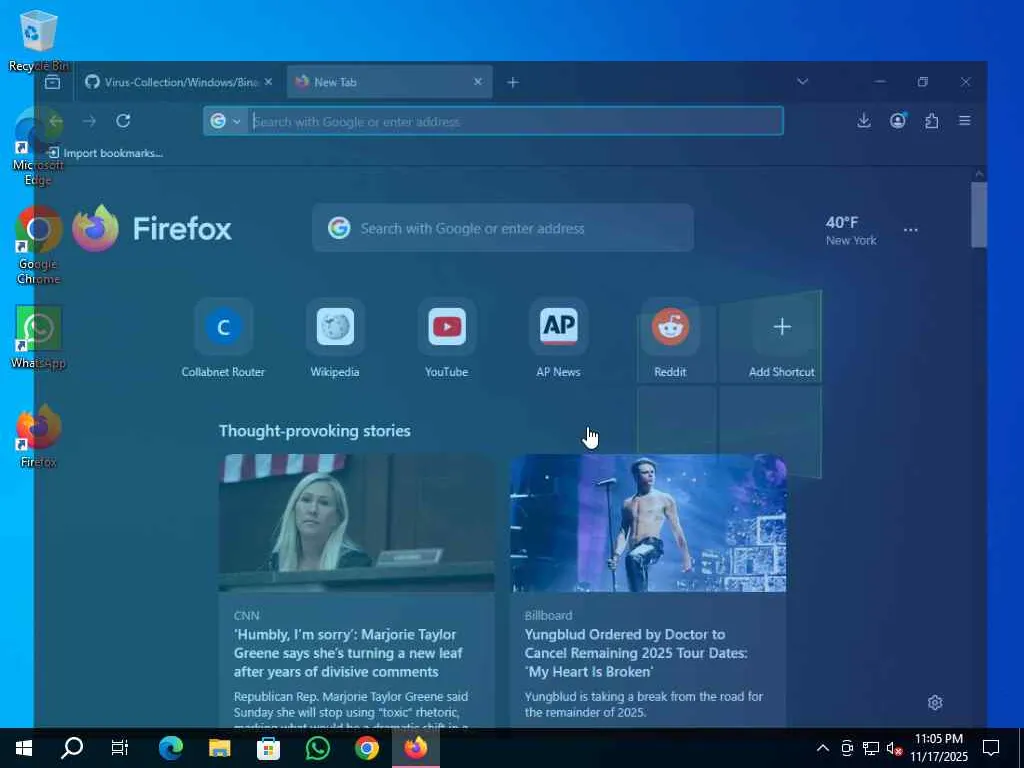
Task: Show hidden system tray icons chevron
Action: pos(823,748)
